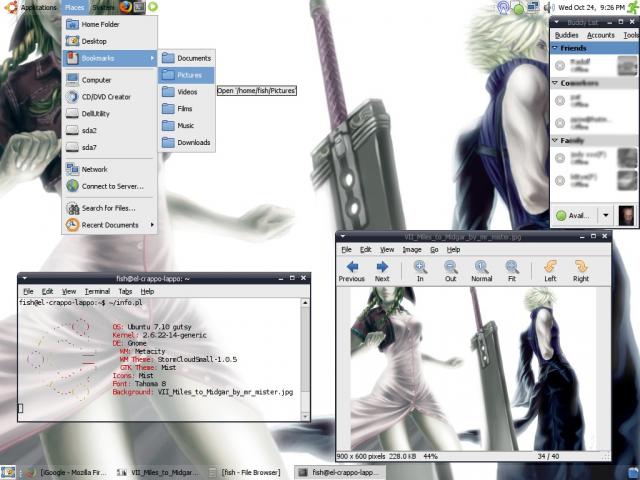640x480 pixels.
Task: Open Downloads bookmark folder
Action: [187, 142]
